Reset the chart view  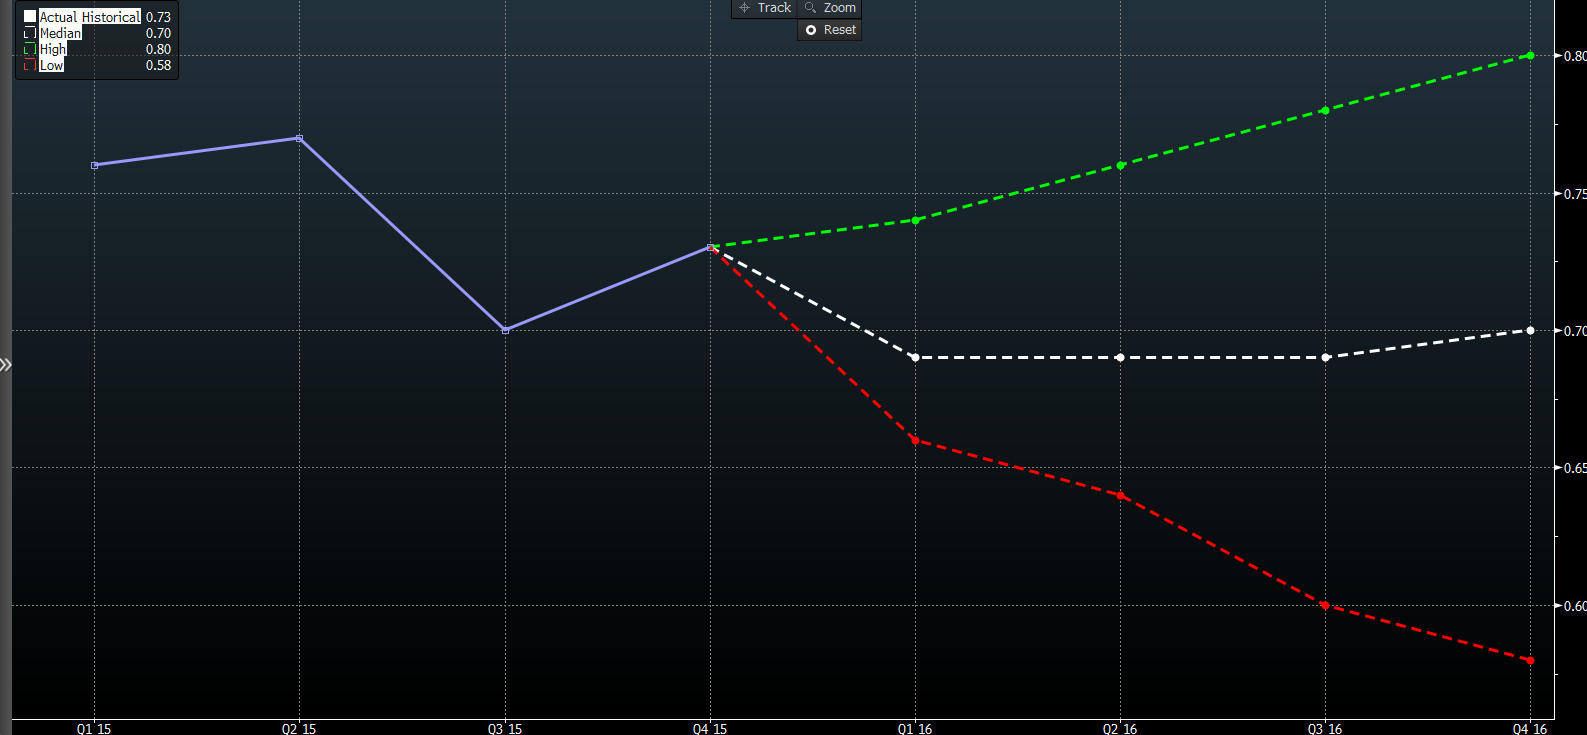(830, 30)
